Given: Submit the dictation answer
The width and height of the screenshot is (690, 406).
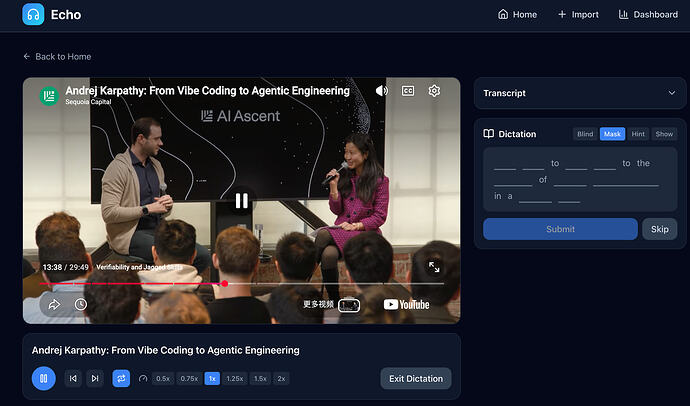Looking at the screenshot, I should tap(560, 229).
